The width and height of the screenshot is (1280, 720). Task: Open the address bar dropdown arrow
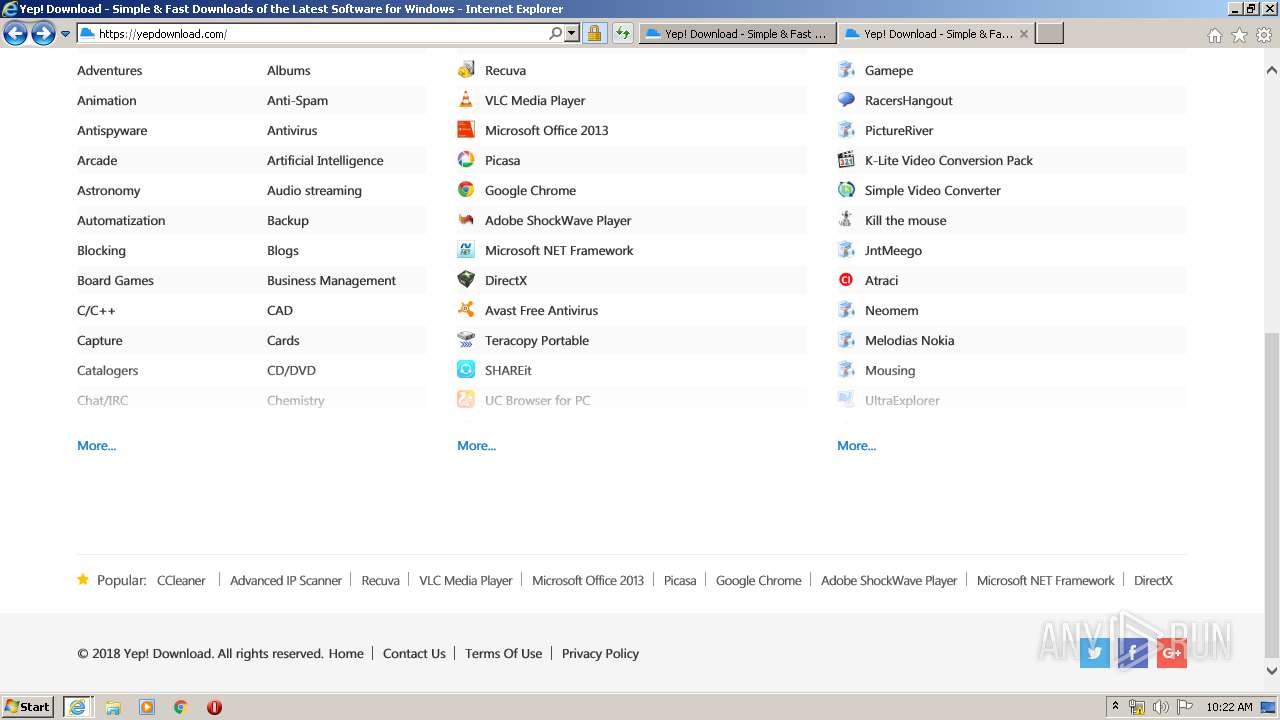click(572, 33)
